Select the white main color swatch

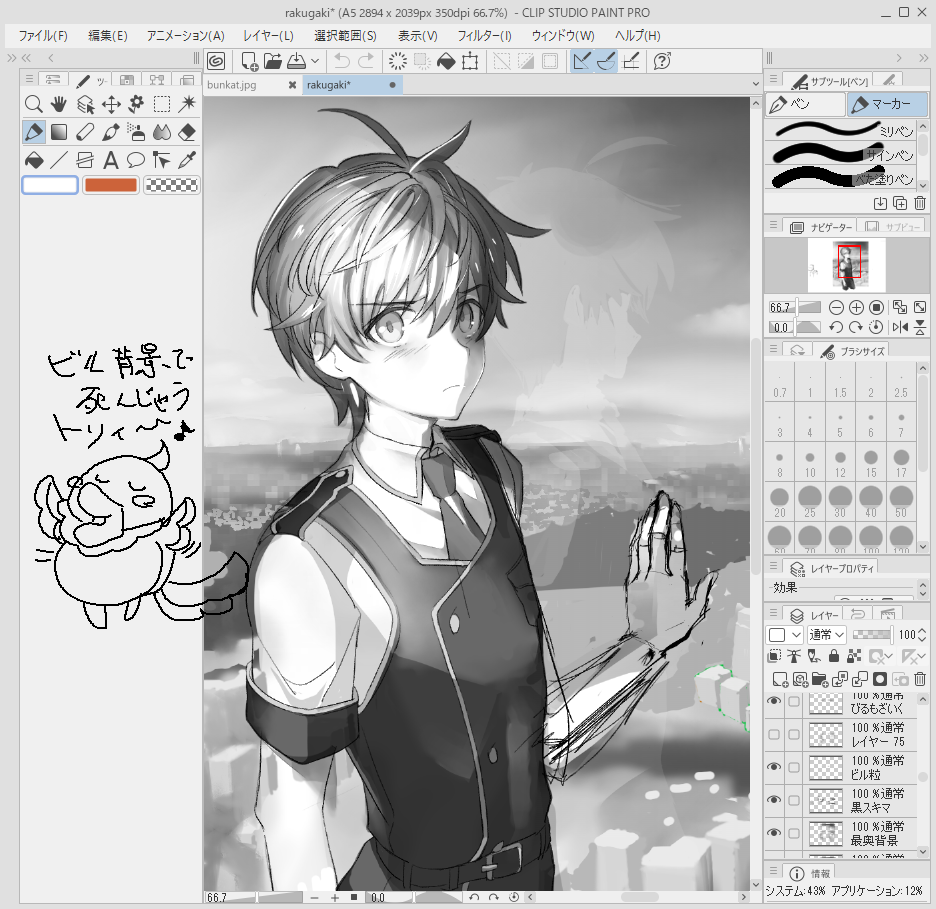click(50, 185)
